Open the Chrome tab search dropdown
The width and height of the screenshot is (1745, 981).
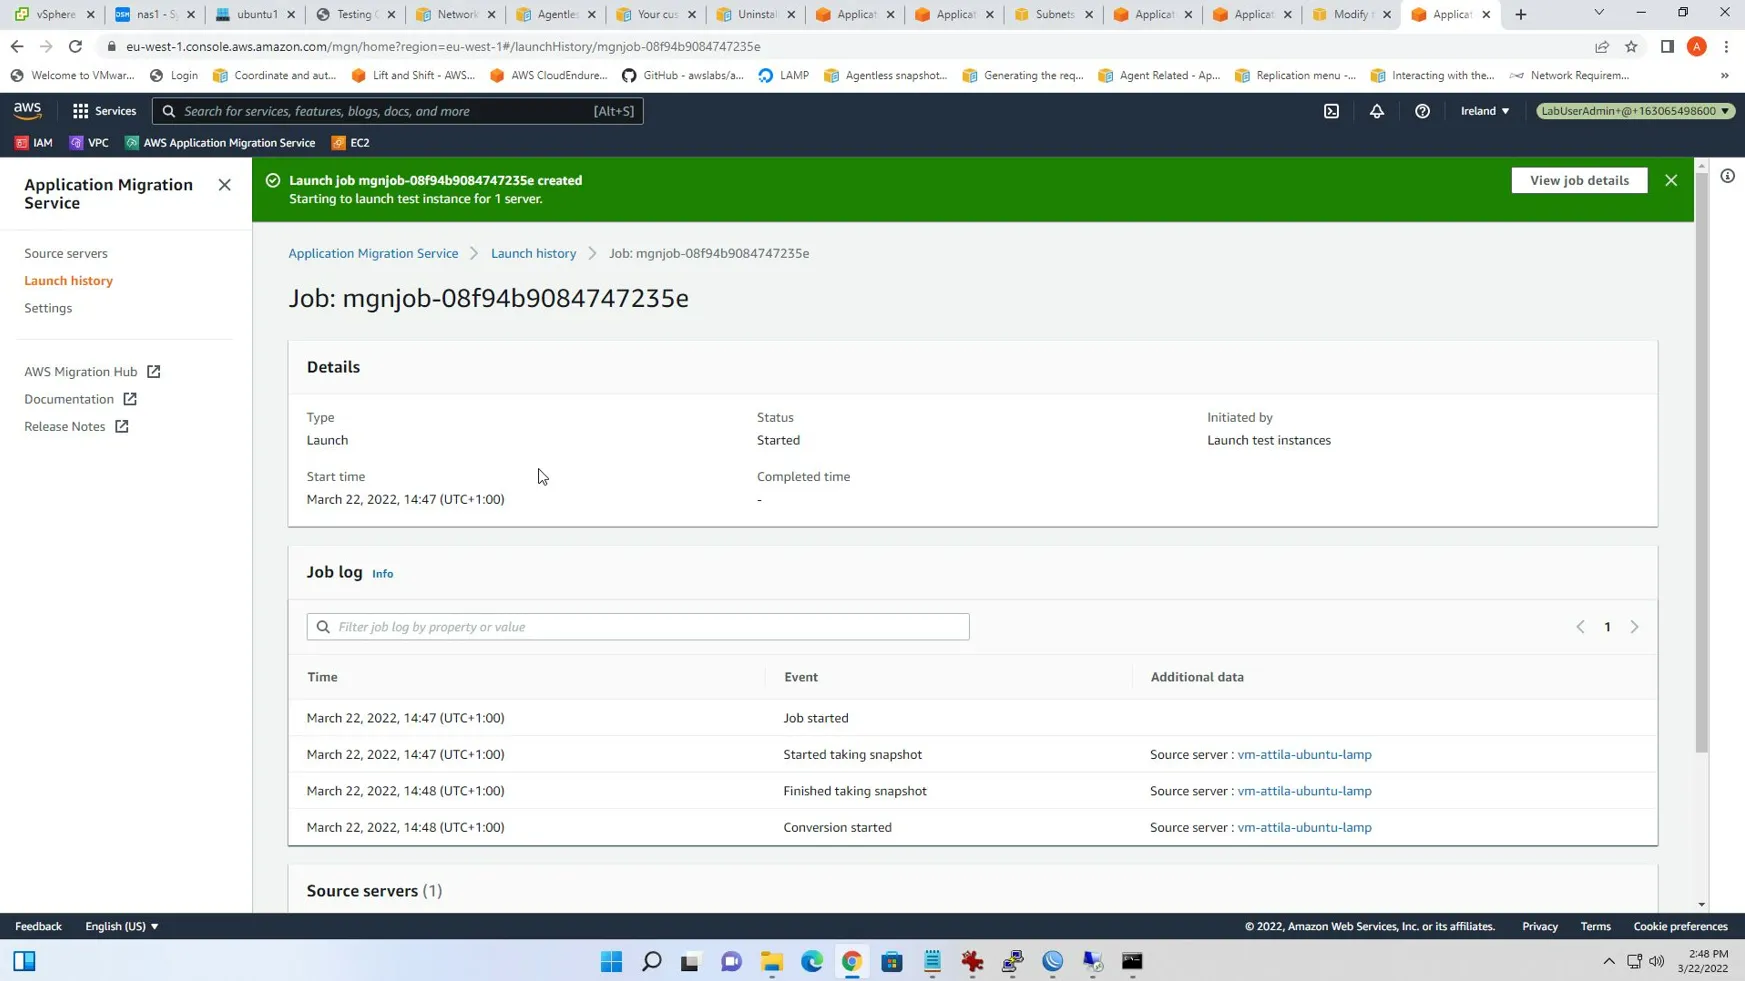click(x=1599, y=14)
